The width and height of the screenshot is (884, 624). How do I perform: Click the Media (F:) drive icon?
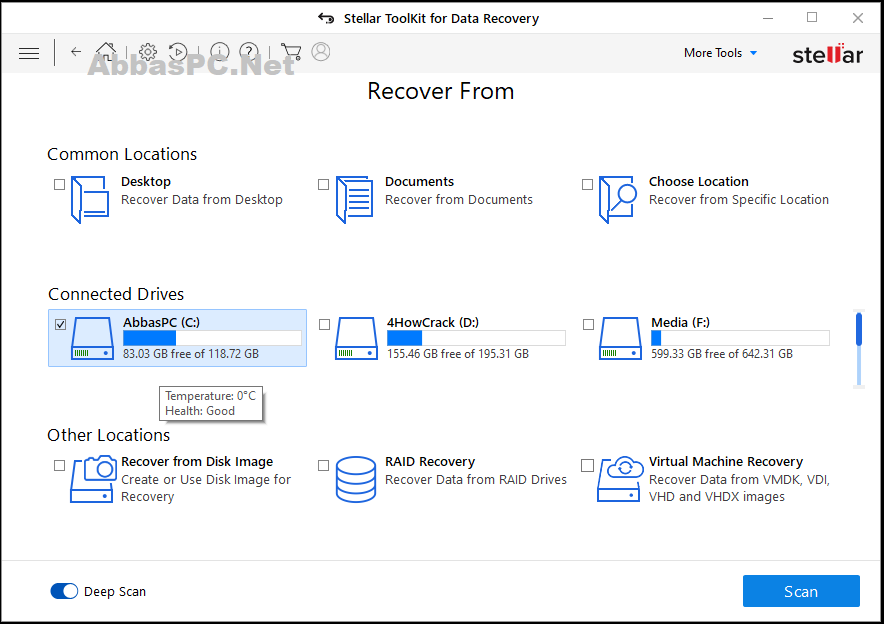tap(620, 338)
